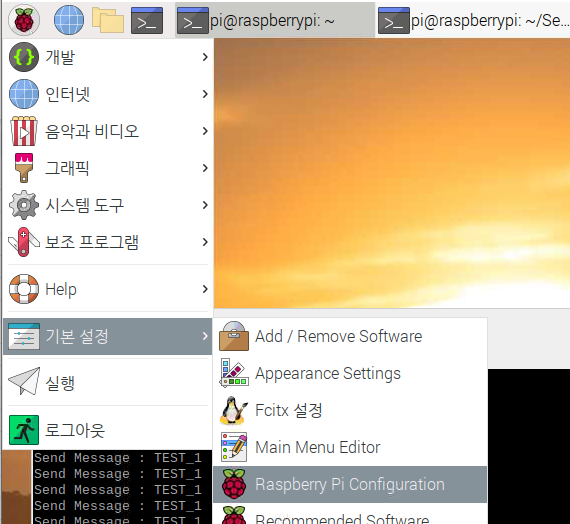This screenshot has width=570, height=524.
Task: Click the first Send Message : TEST_1 terminal line
Action: [118, 457]
